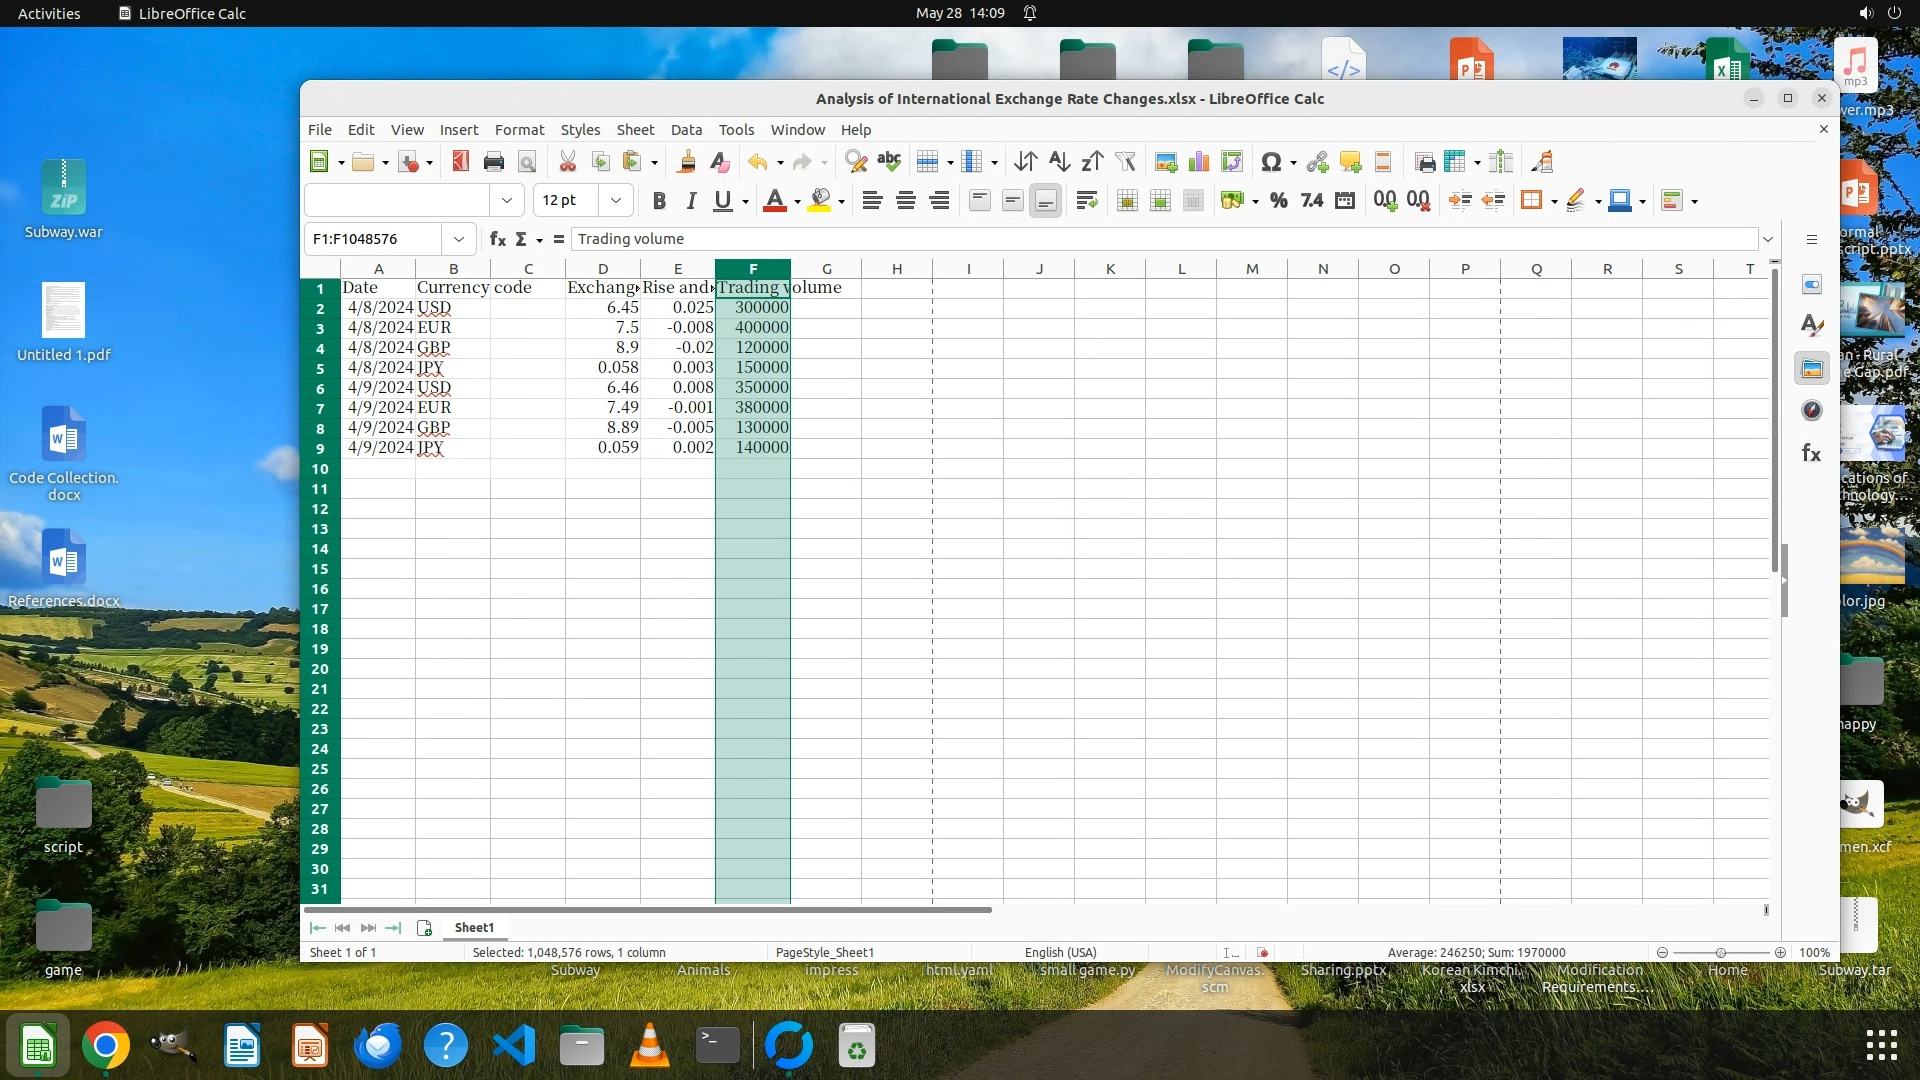
Task: Click the AutoFilter funnel icon
Action: [x=1125, y=162]
